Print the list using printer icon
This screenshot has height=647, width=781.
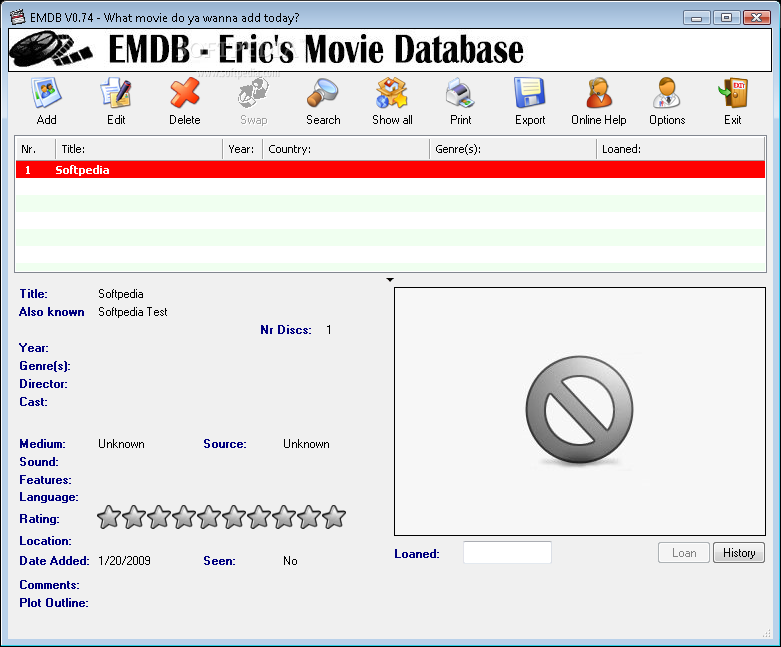tap(460, 93)
